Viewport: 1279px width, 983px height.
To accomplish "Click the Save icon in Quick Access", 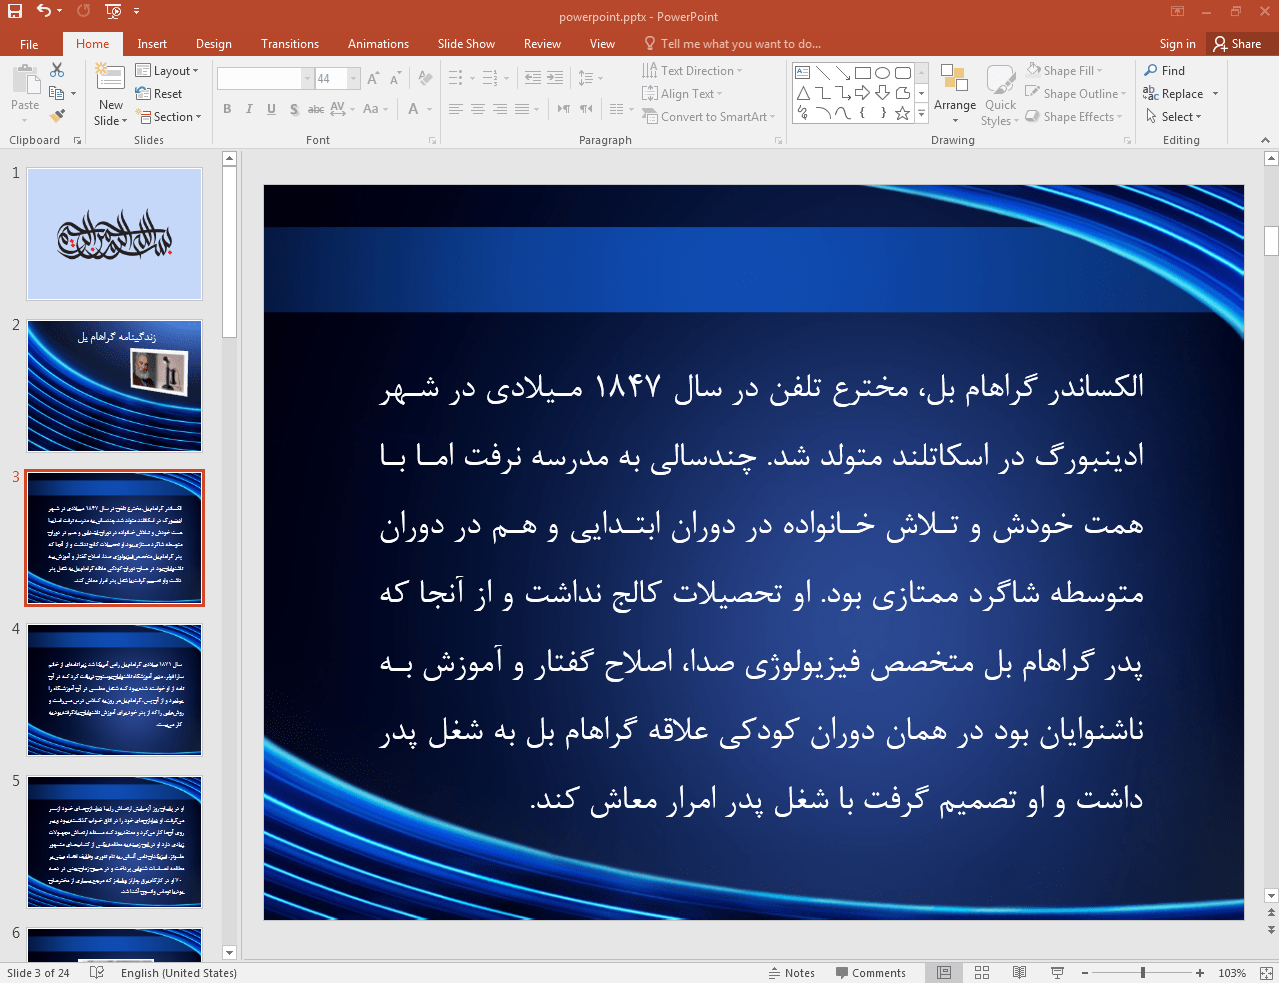I will click(14, 11).
